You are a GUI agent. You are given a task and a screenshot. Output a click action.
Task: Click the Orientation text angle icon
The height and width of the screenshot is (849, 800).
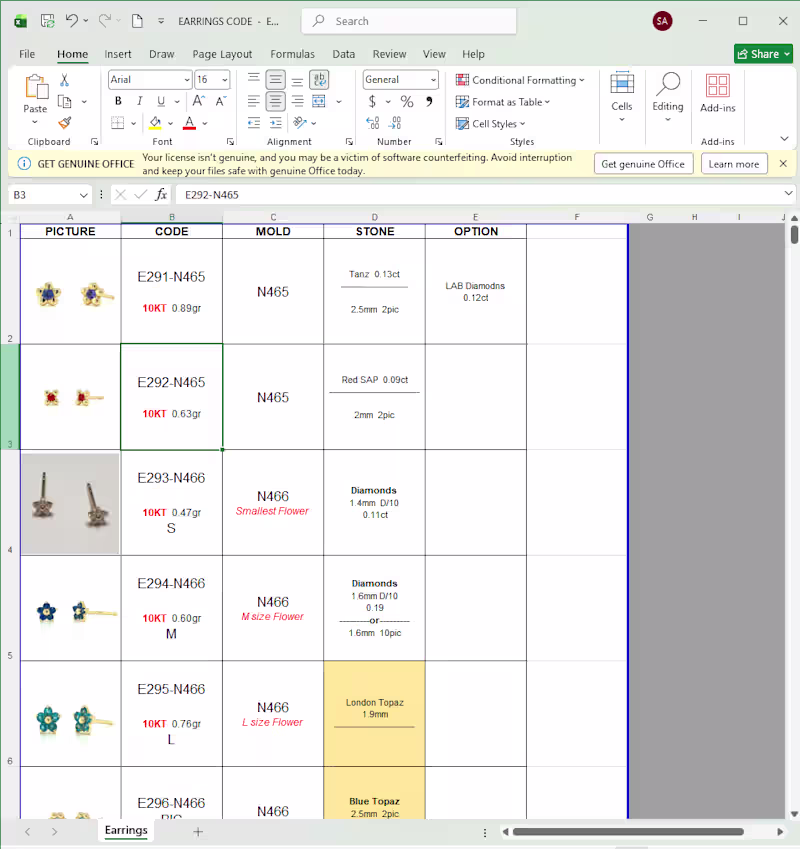[300, 123]
